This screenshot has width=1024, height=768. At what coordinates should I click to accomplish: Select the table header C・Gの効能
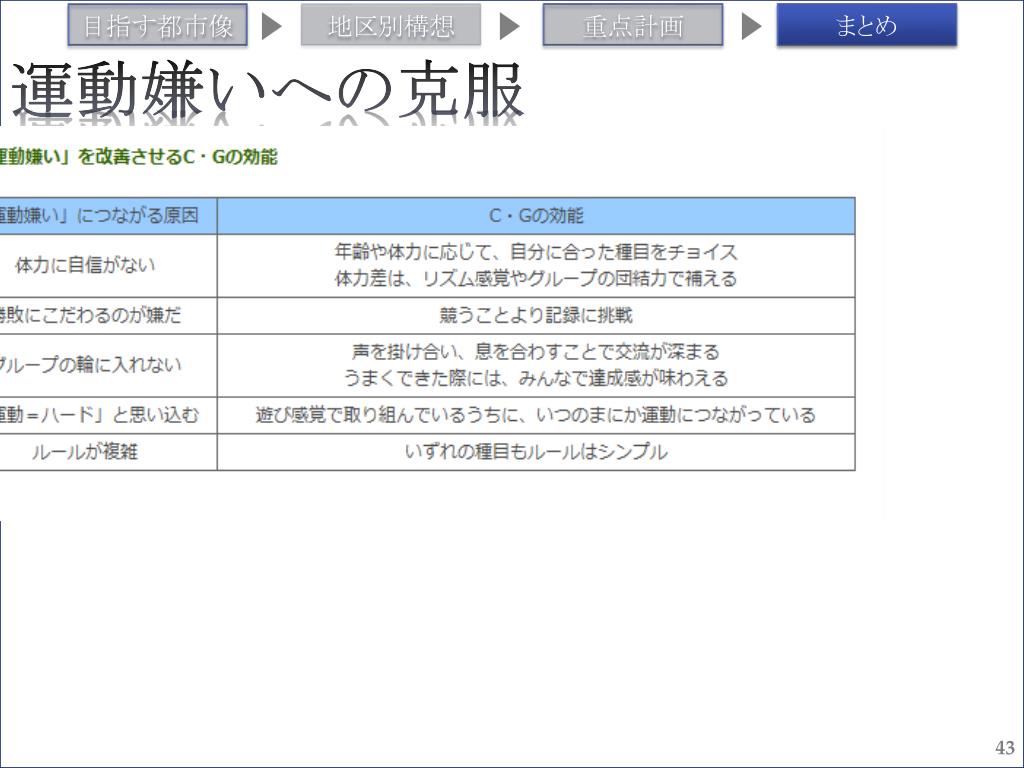[536, 216]
